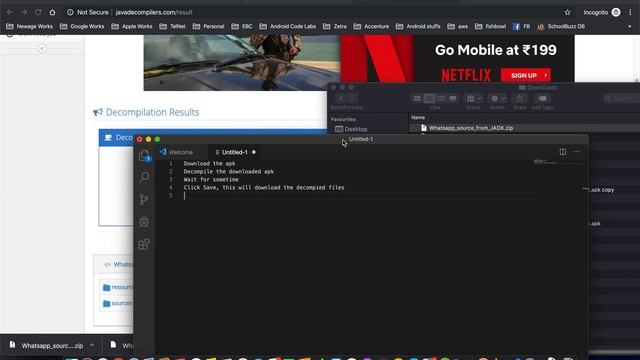The width and height of the screenshot is (640, 360).
Task: Click Finder Search field
Action: [621, 98]
